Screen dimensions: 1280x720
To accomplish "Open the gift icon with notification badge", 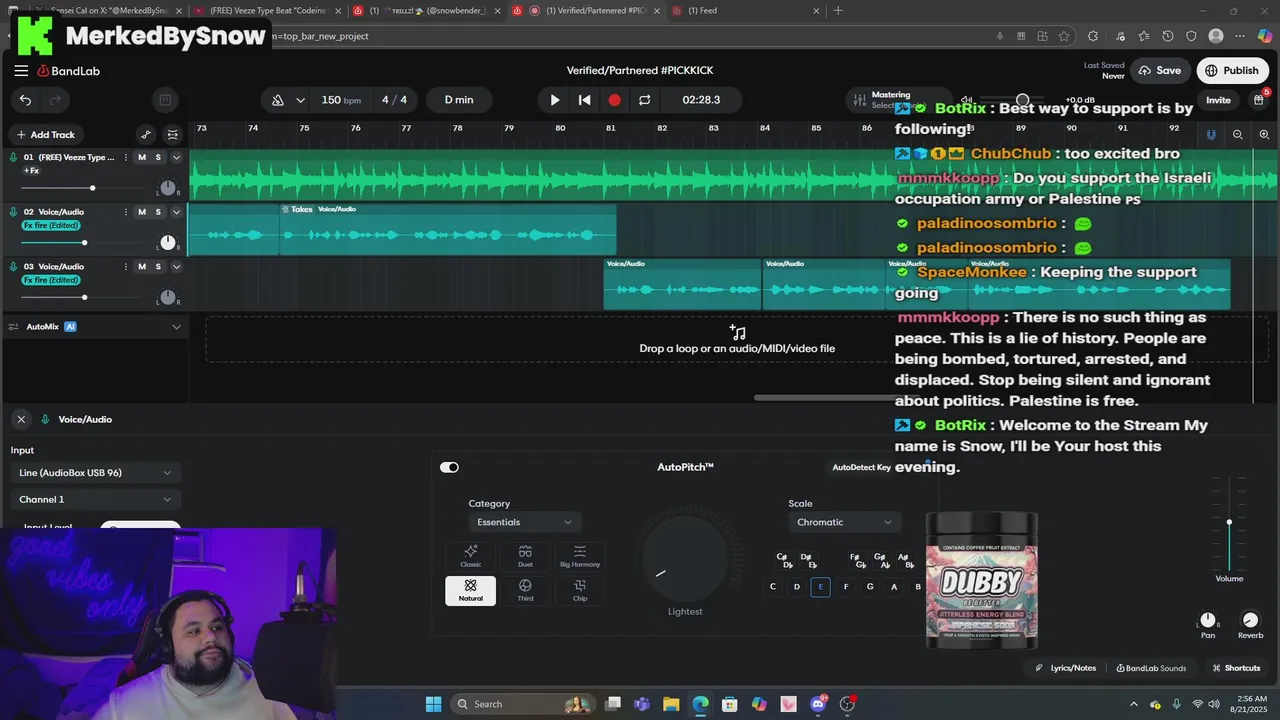I will (1259, 99).
